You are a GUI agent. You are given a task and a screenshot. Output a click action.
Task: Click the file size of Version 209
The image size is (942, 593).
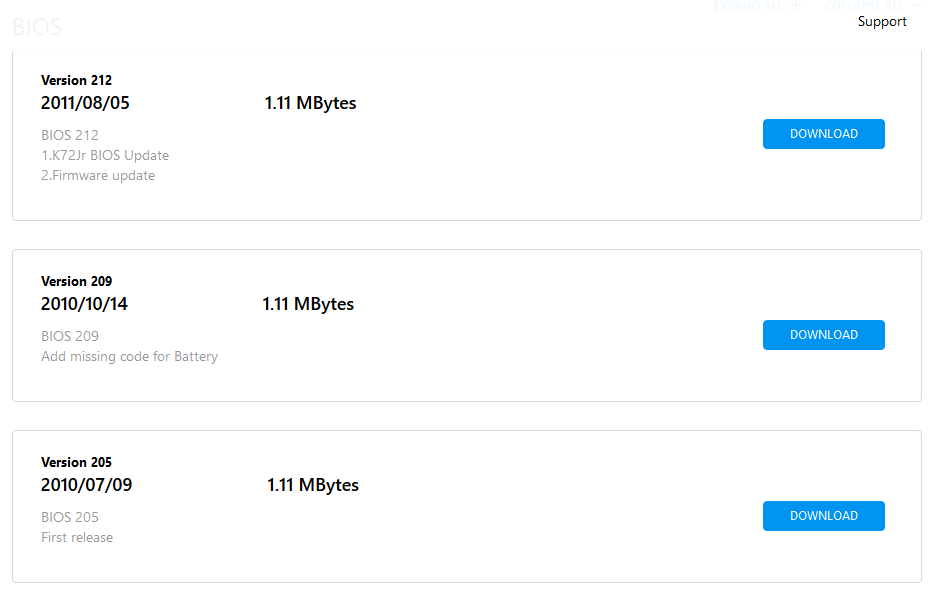(308, 304)
